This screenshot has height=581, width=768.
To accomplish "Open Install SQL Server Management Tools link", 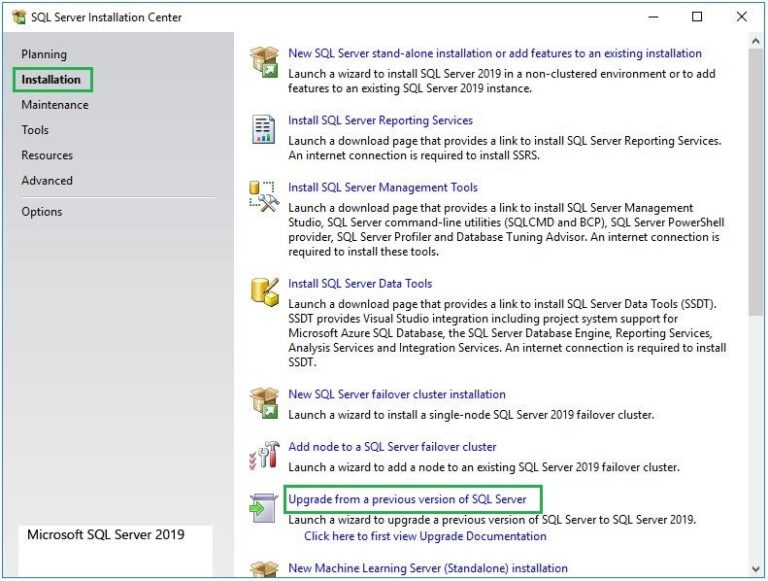I will pos(383,188).
